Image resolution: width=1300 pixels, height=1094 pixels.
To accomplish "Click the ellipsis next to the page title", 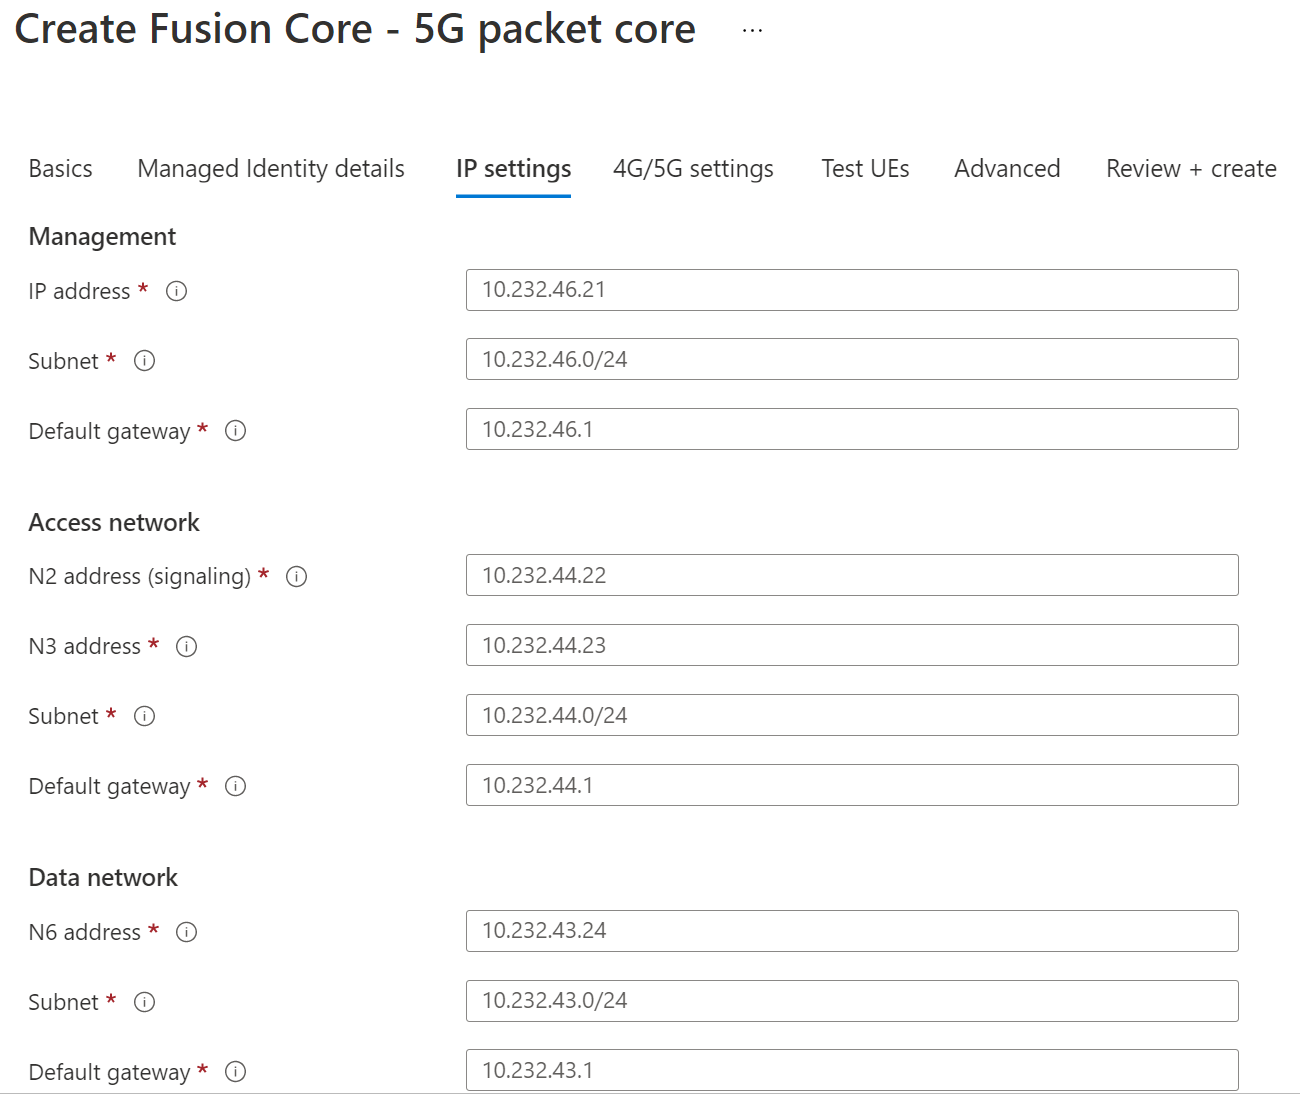I will 750,29.
